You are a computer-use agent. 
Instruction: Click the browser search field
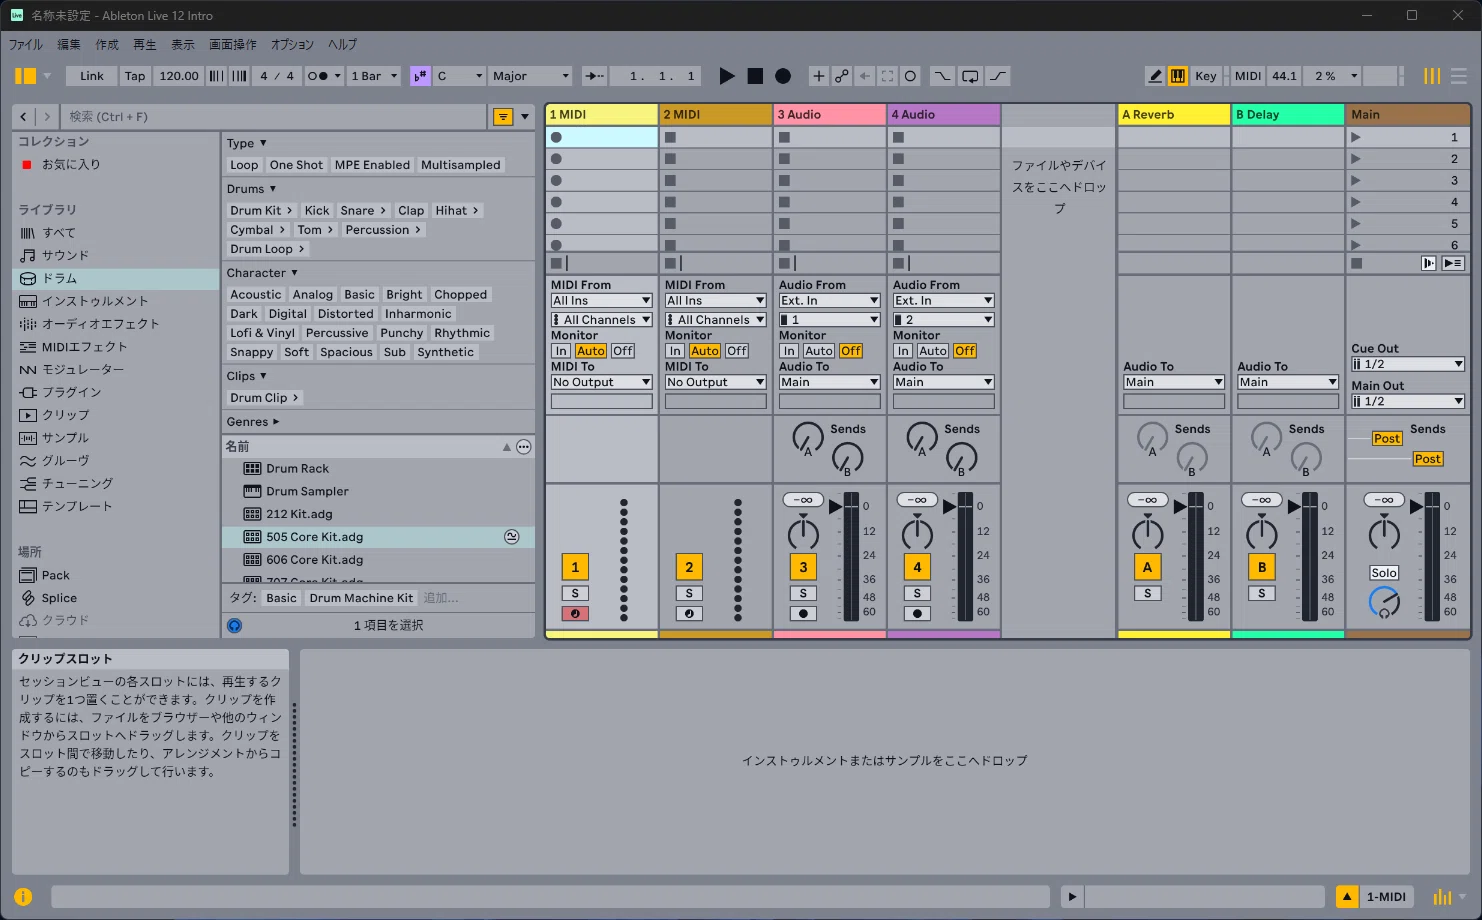click(x=275, y=117)
